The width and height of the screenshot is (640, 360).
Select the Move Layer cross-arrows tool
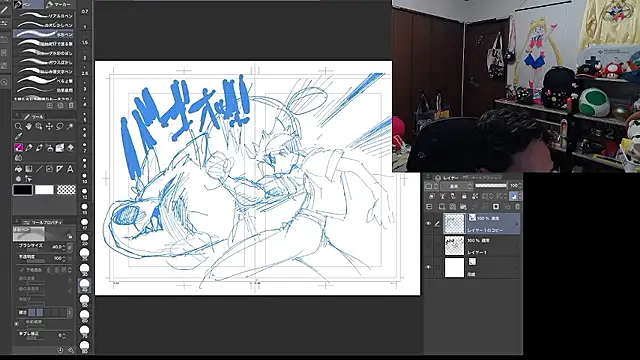click(x=49, y=127)
